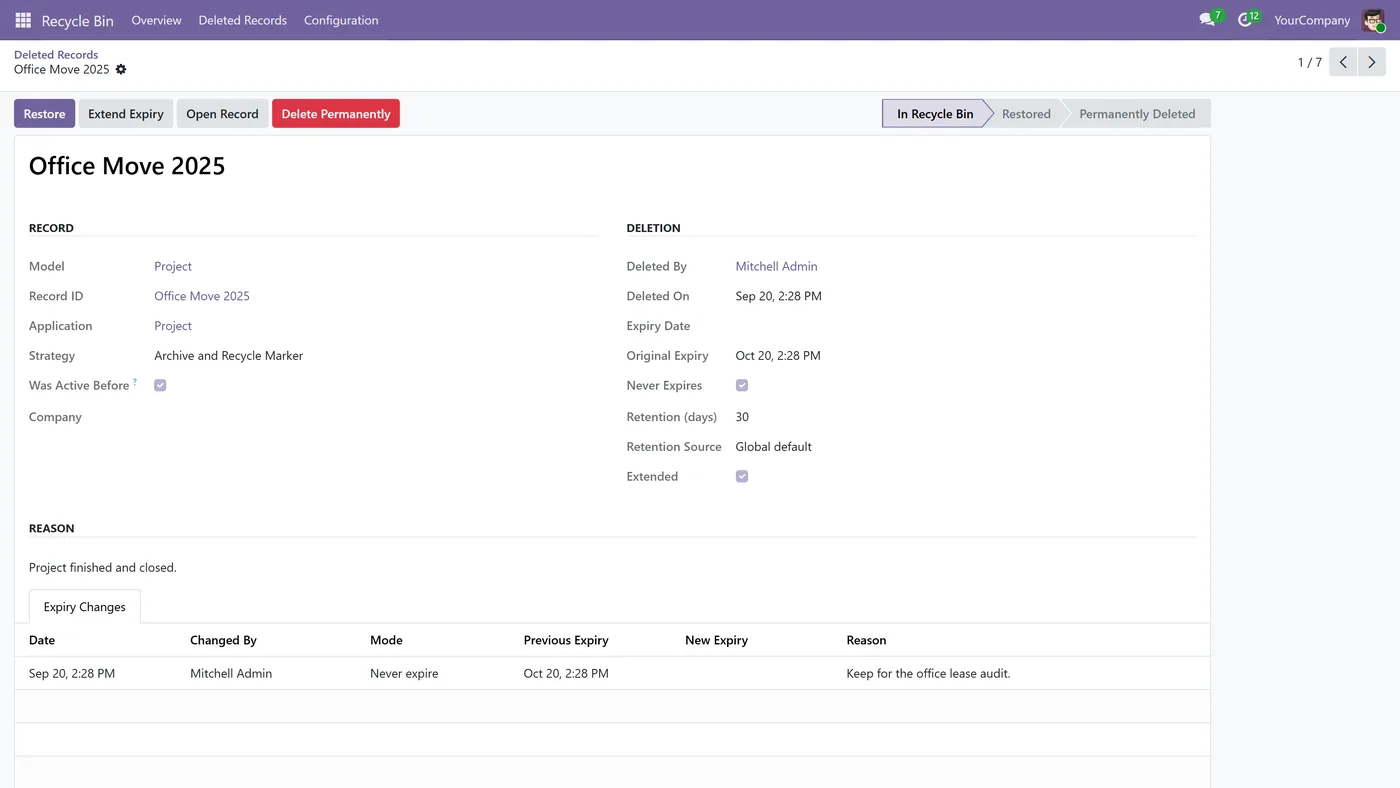Open the Configuration menu
1400x788 pixels.
pos(341,20)
